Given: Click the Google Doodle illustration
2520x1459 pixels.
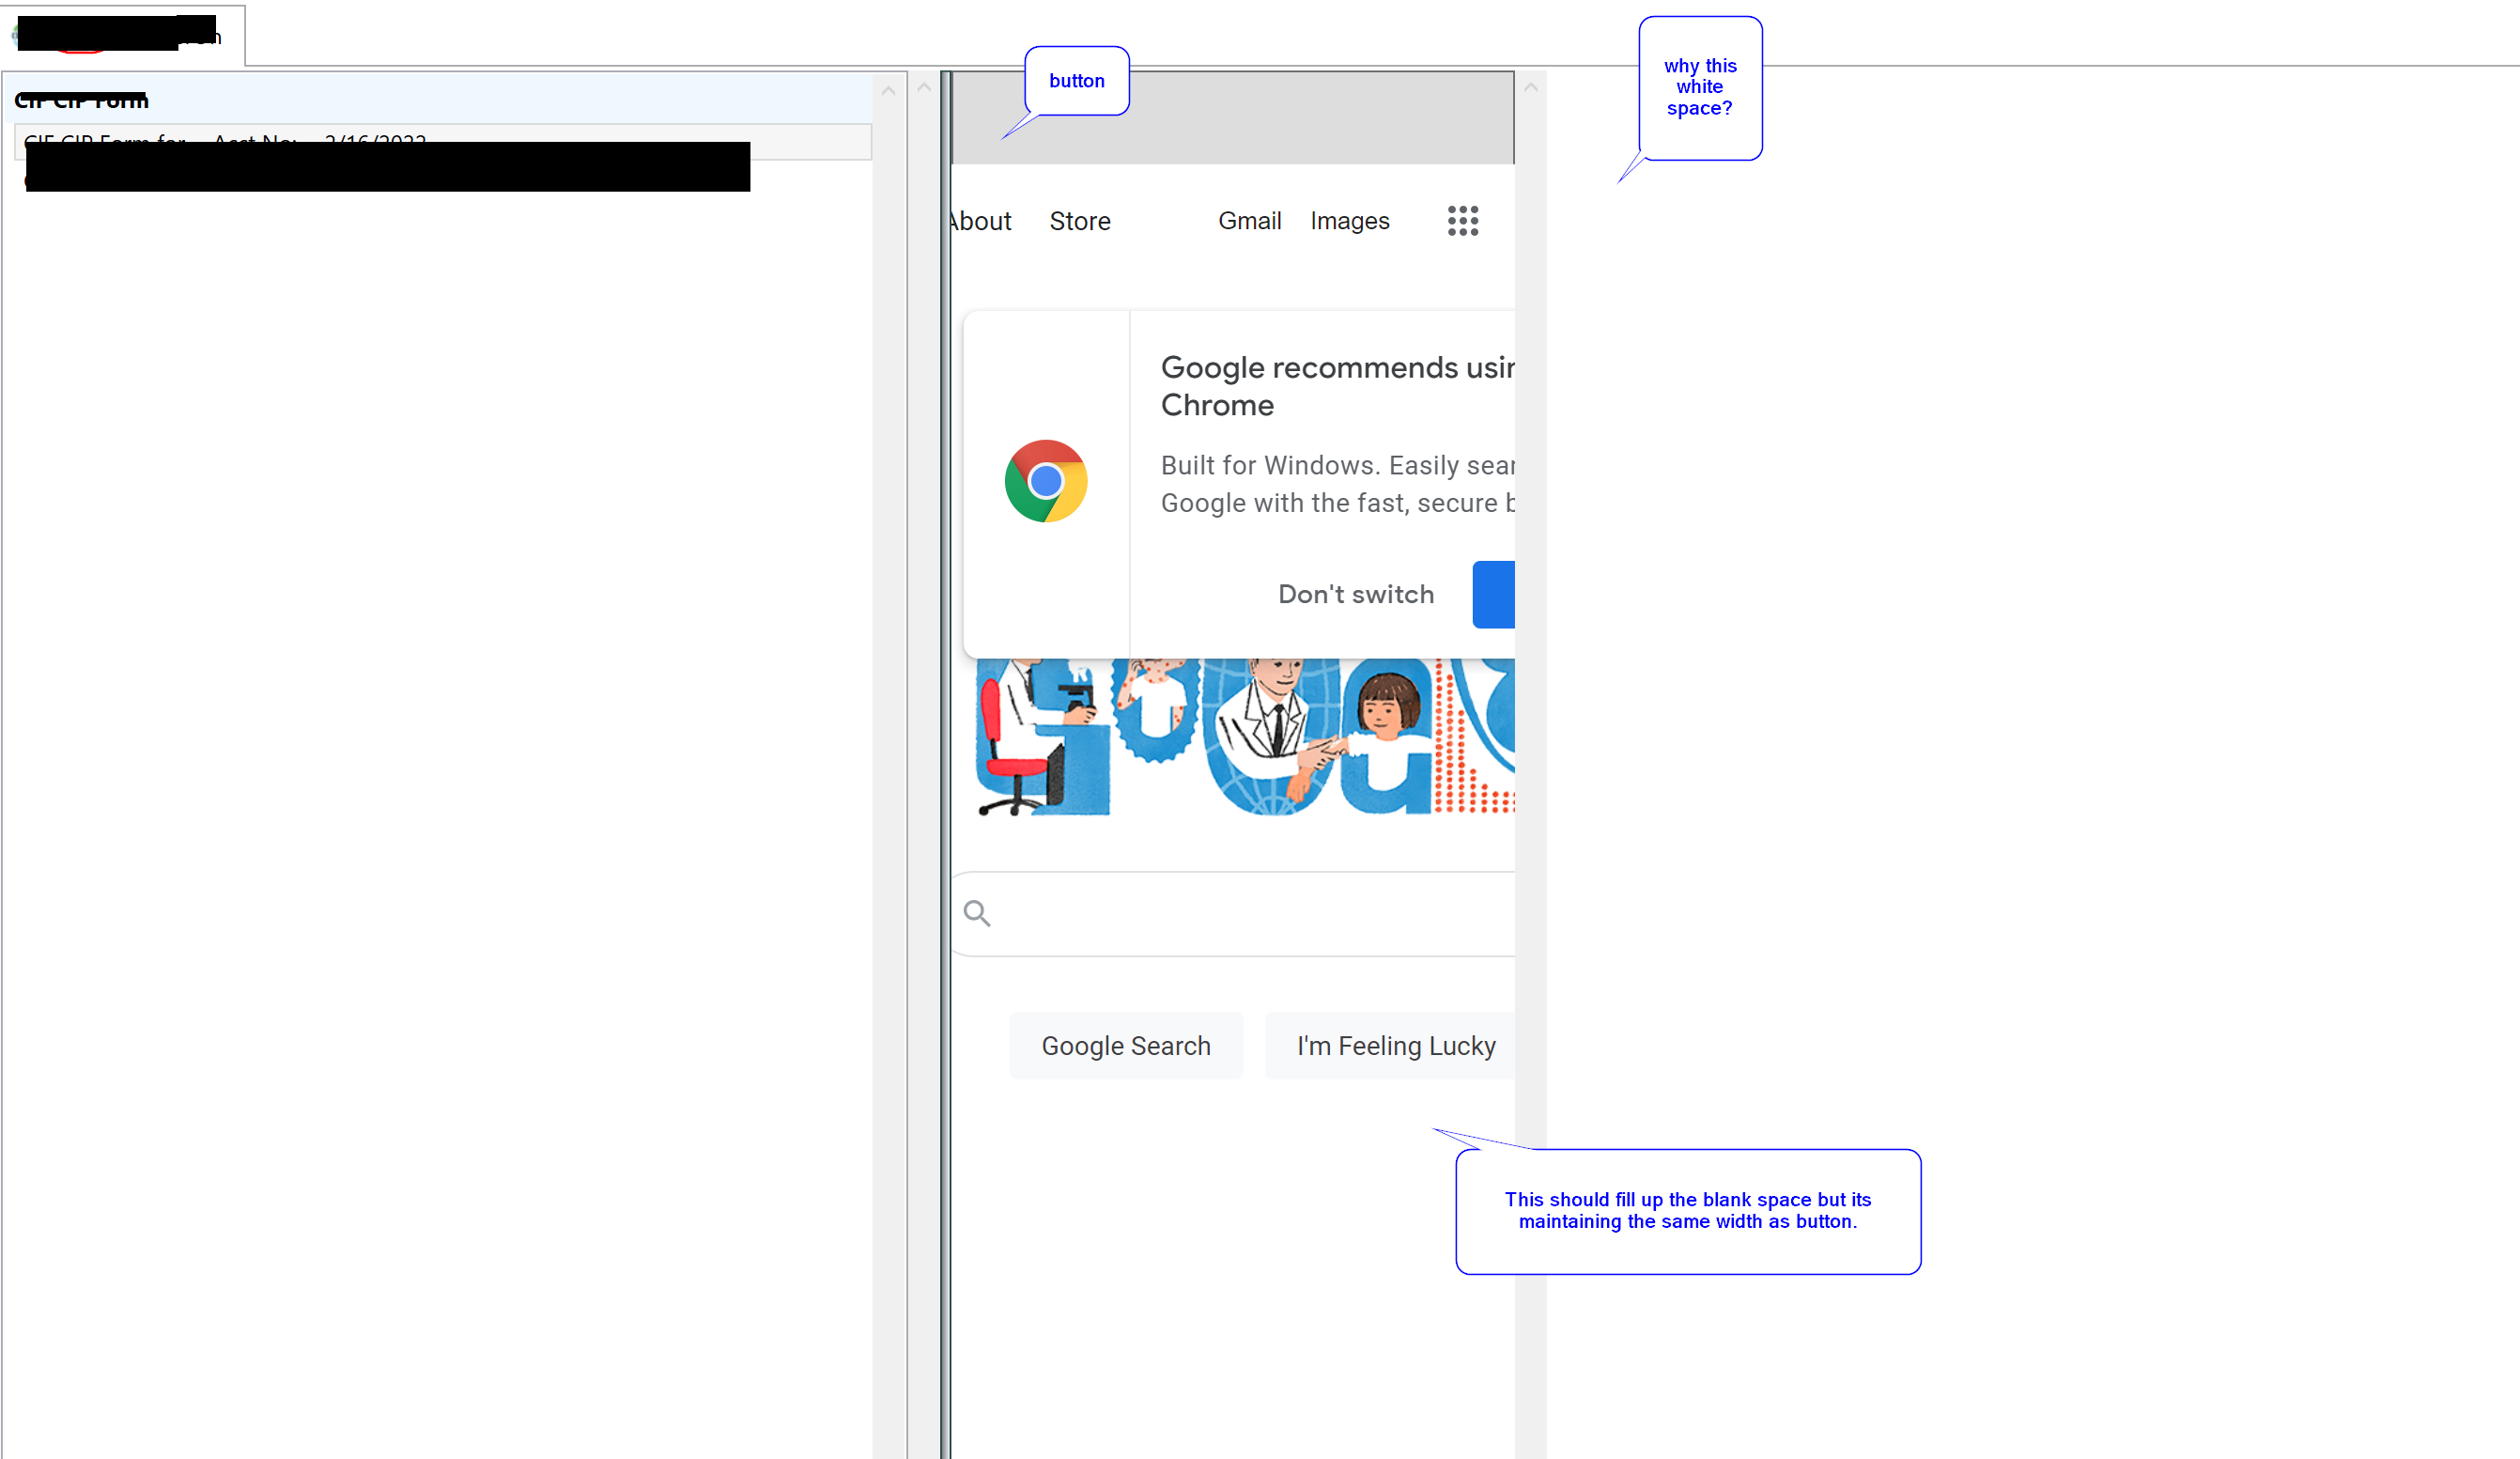Looking at the screenshot, I should click(x=1245, y=737).
